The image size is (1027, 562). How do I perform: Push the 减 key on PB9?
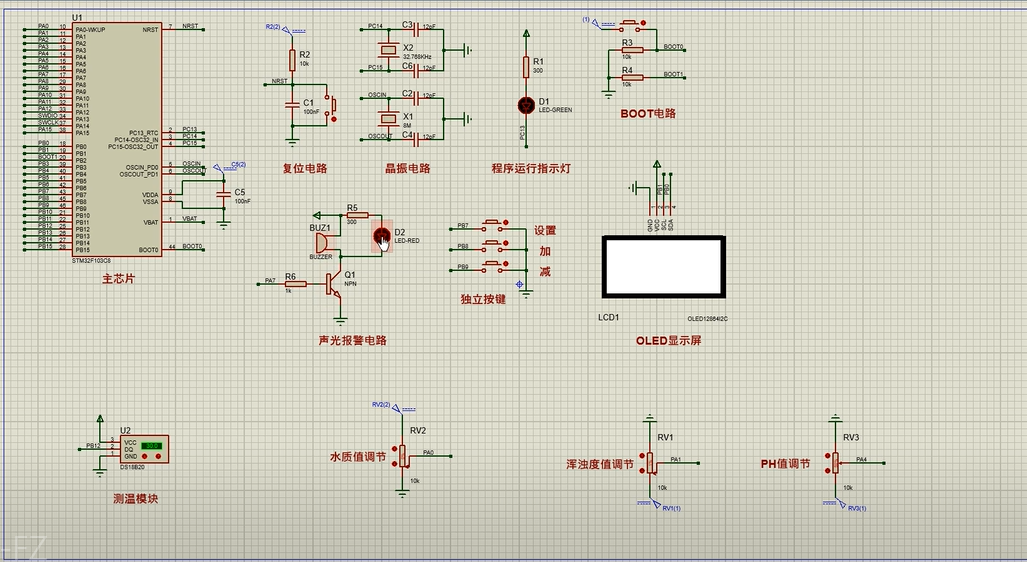495,265
